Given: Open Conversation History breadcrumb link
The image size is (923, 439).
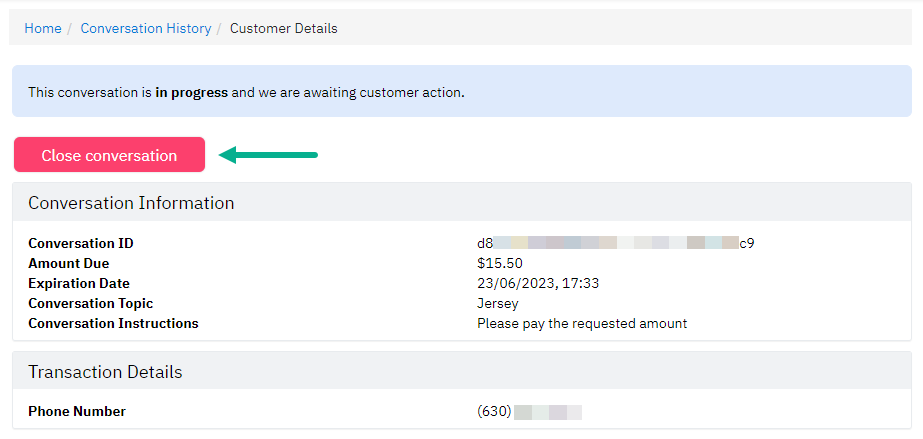Looking at the screenshot, I should pyautogui.click(x=145, y=28).
